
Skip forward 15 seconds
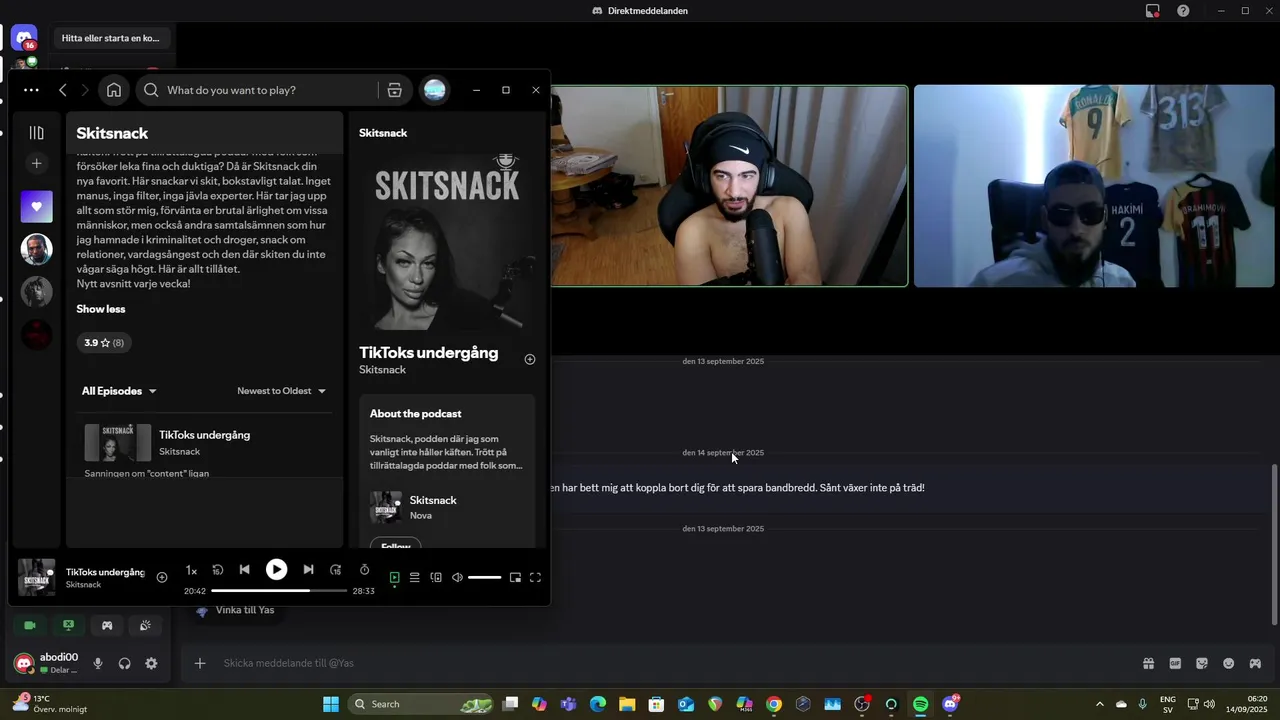click(x=336, y=570)
